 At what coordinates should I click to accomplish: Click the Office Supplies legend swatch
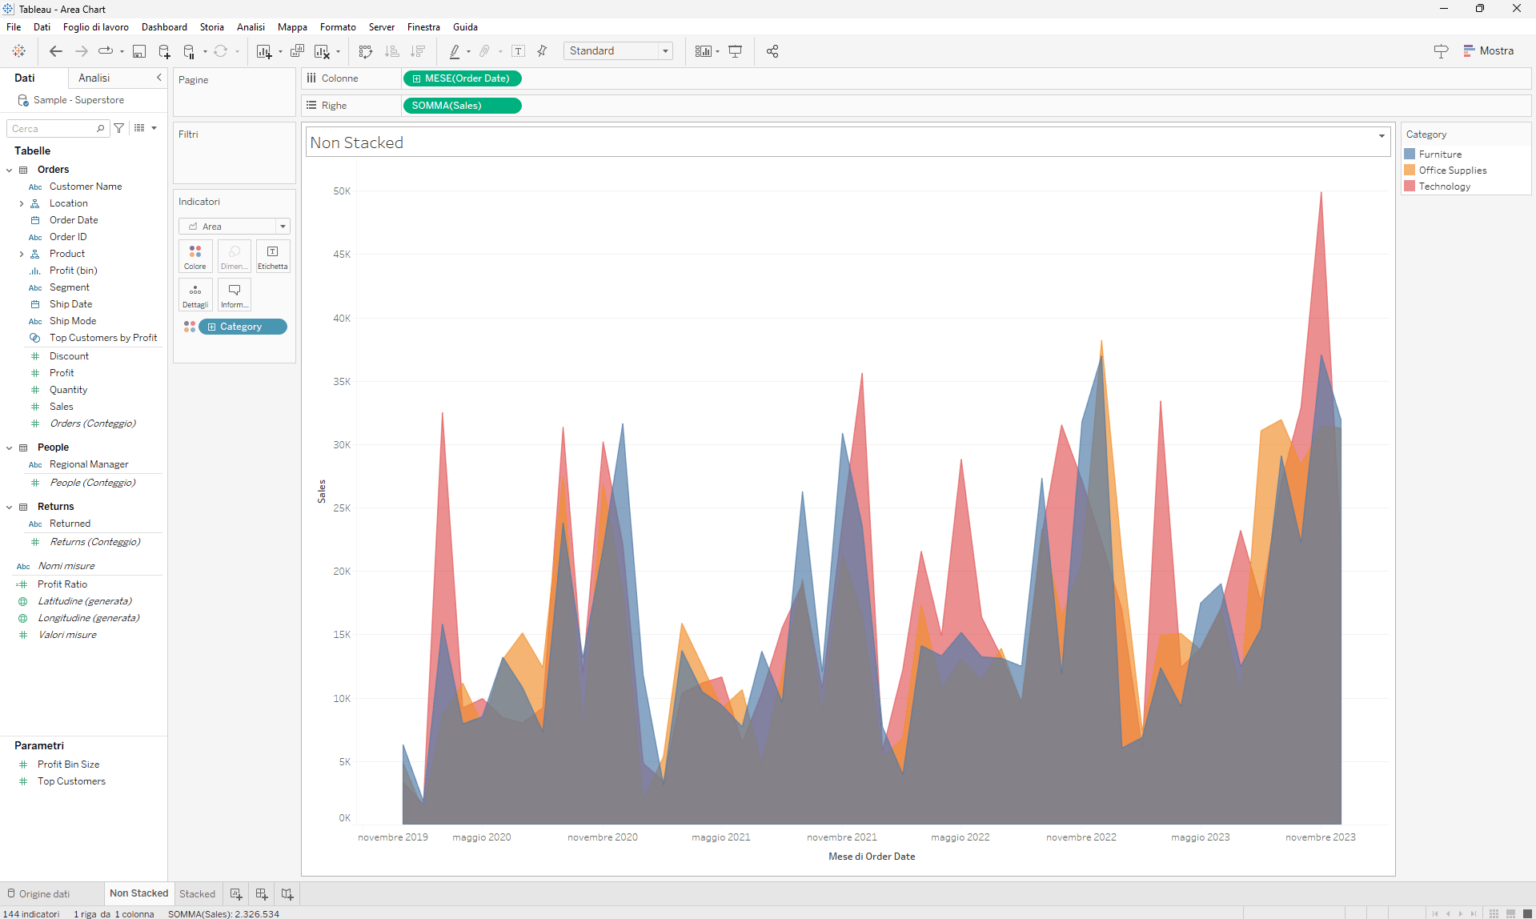point(1410,170)
